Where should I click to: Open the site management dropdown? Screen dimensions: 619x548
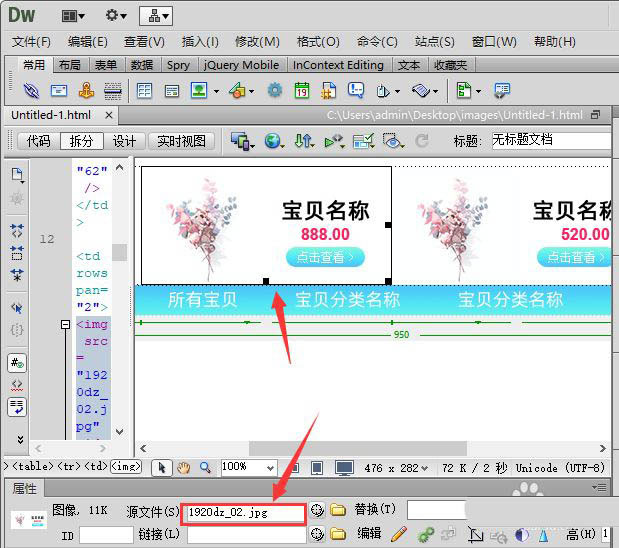click(156, 16)
